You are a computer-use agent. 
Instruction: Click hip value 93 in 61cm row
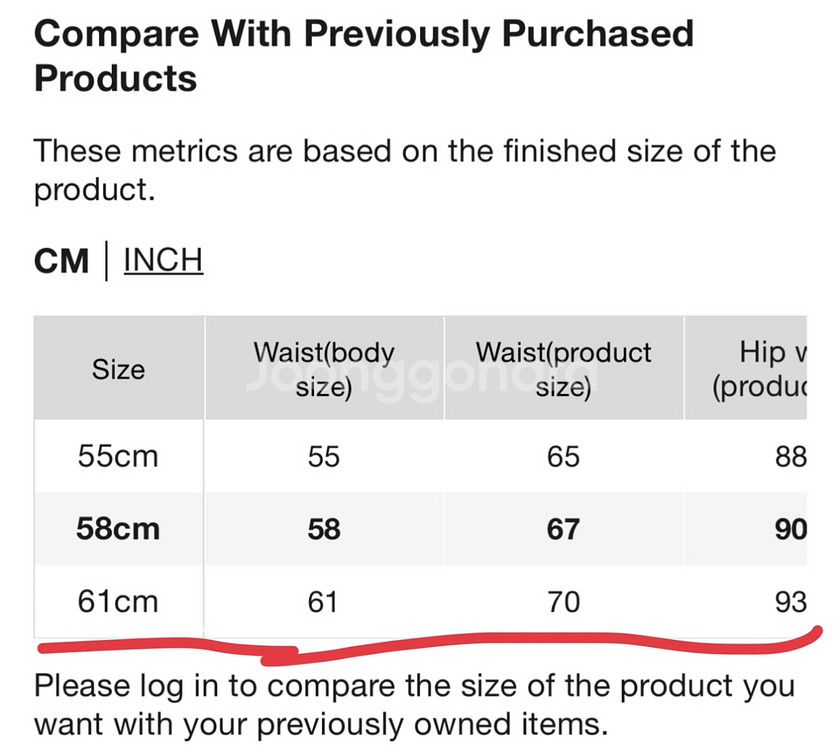(791, 602)
